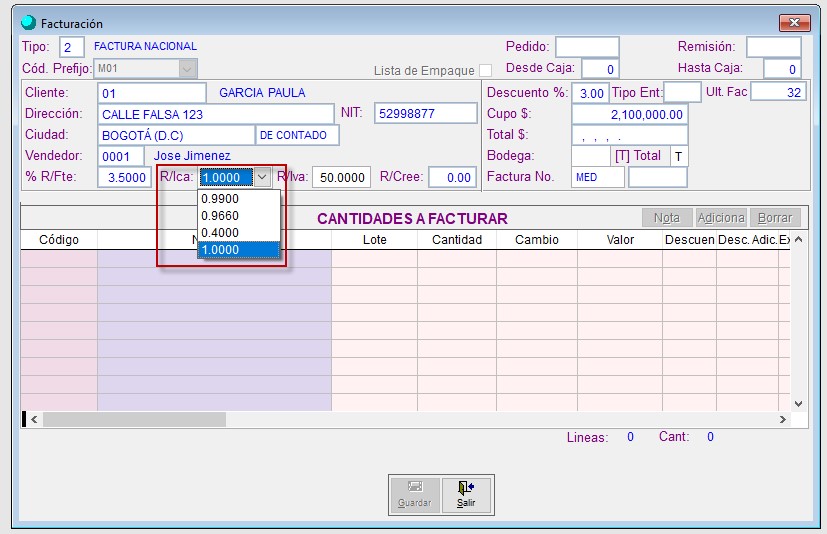
Task: Click the % R/Fte field 3.5000
Action: tap(124, 177)
